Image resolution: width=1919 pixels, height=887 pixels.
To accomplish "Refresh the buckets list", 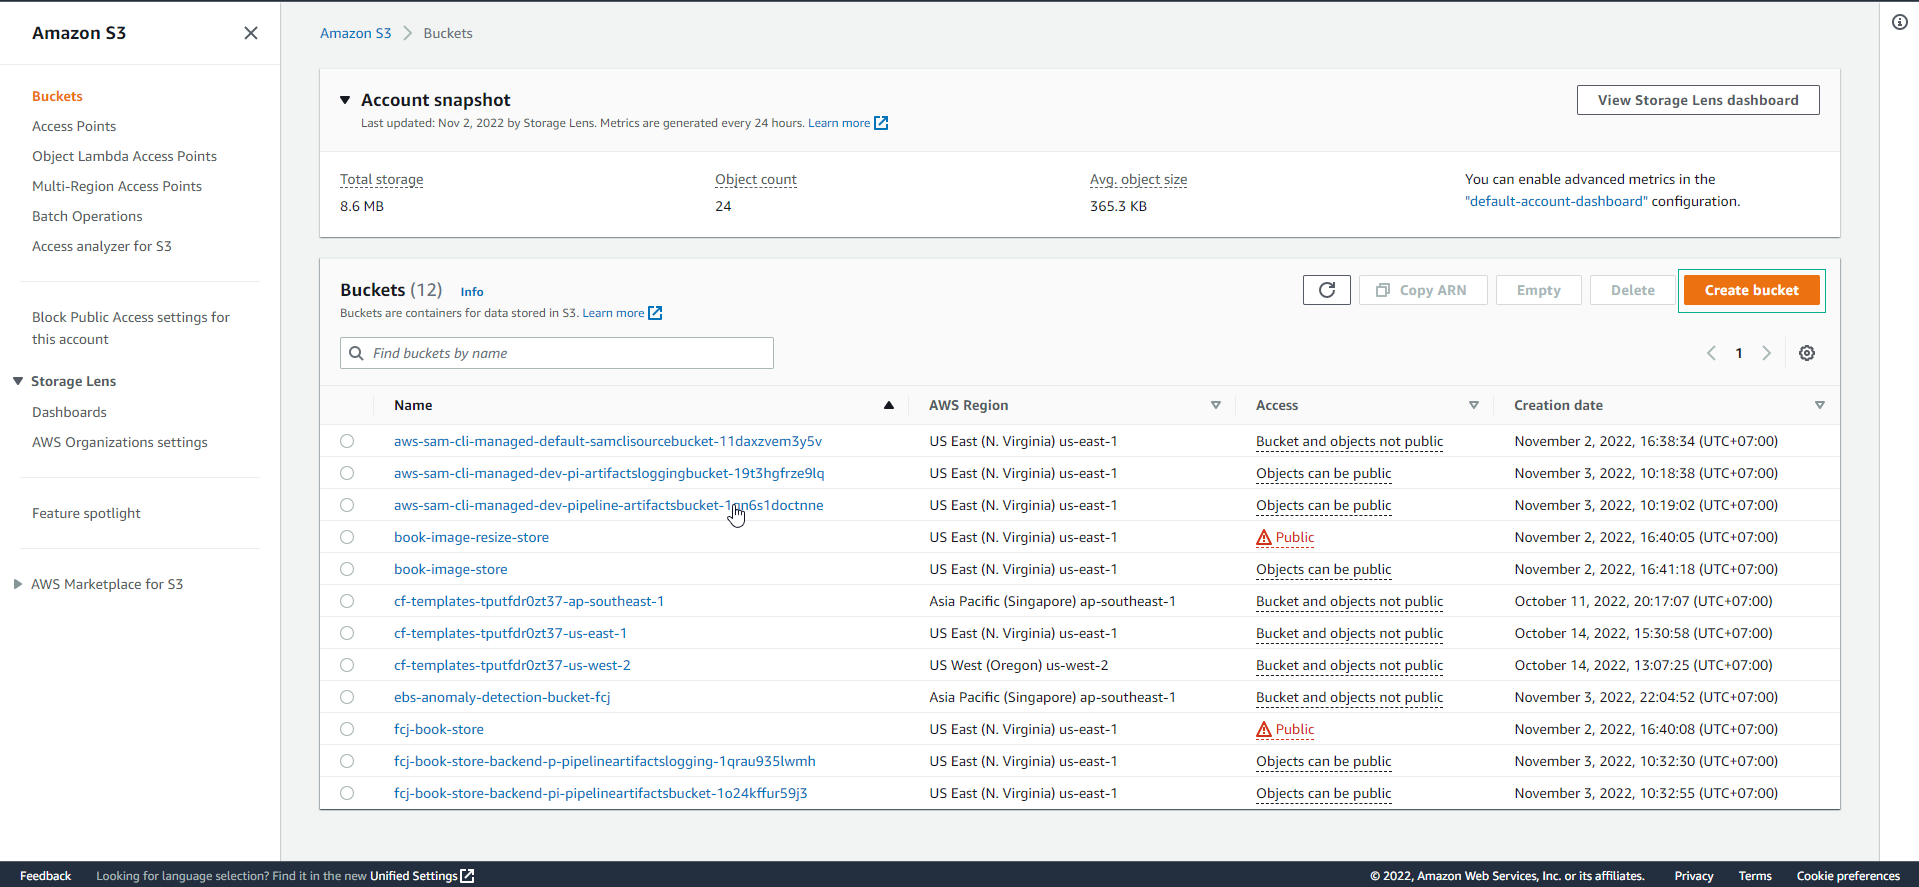I will click(x=1327, y=290).
